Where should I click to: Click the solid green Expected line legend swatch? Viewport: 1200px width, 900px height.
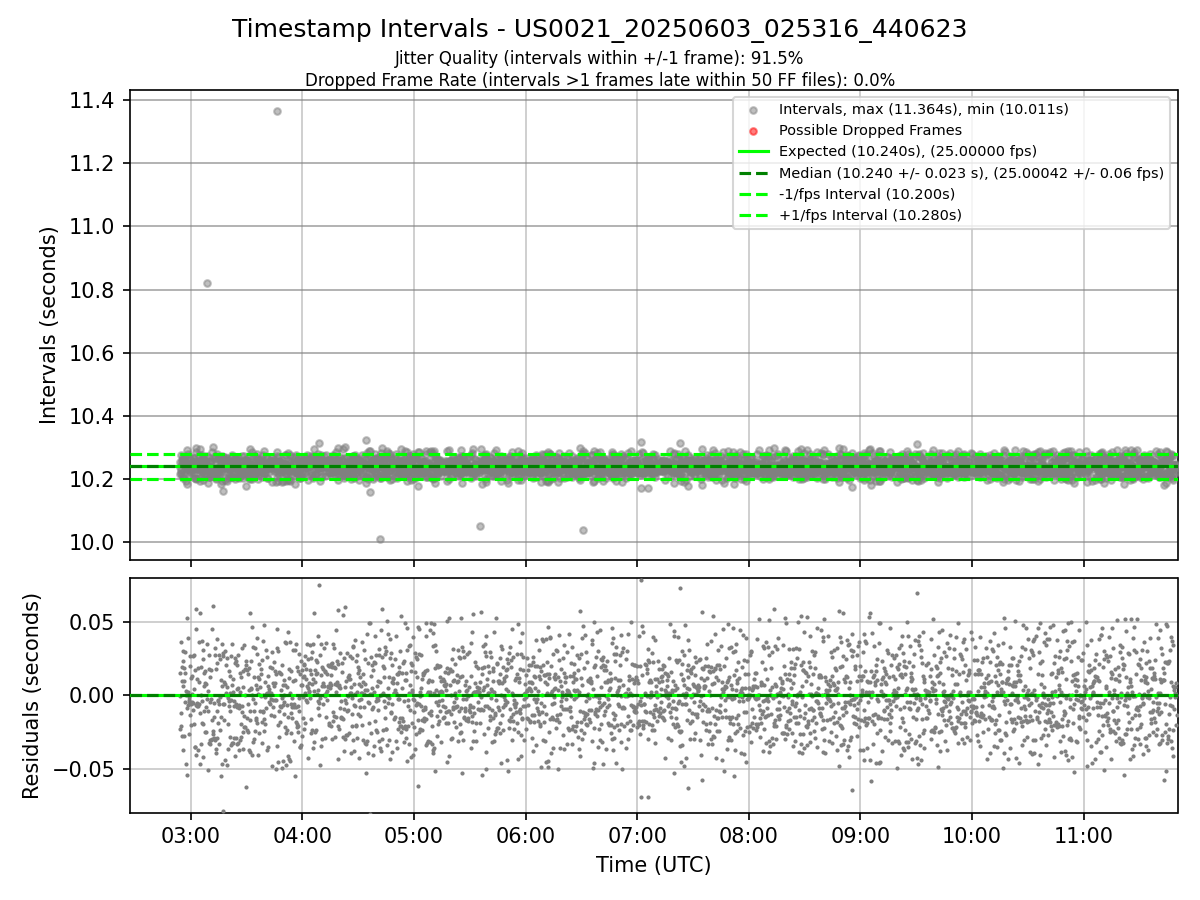(754, 151)
